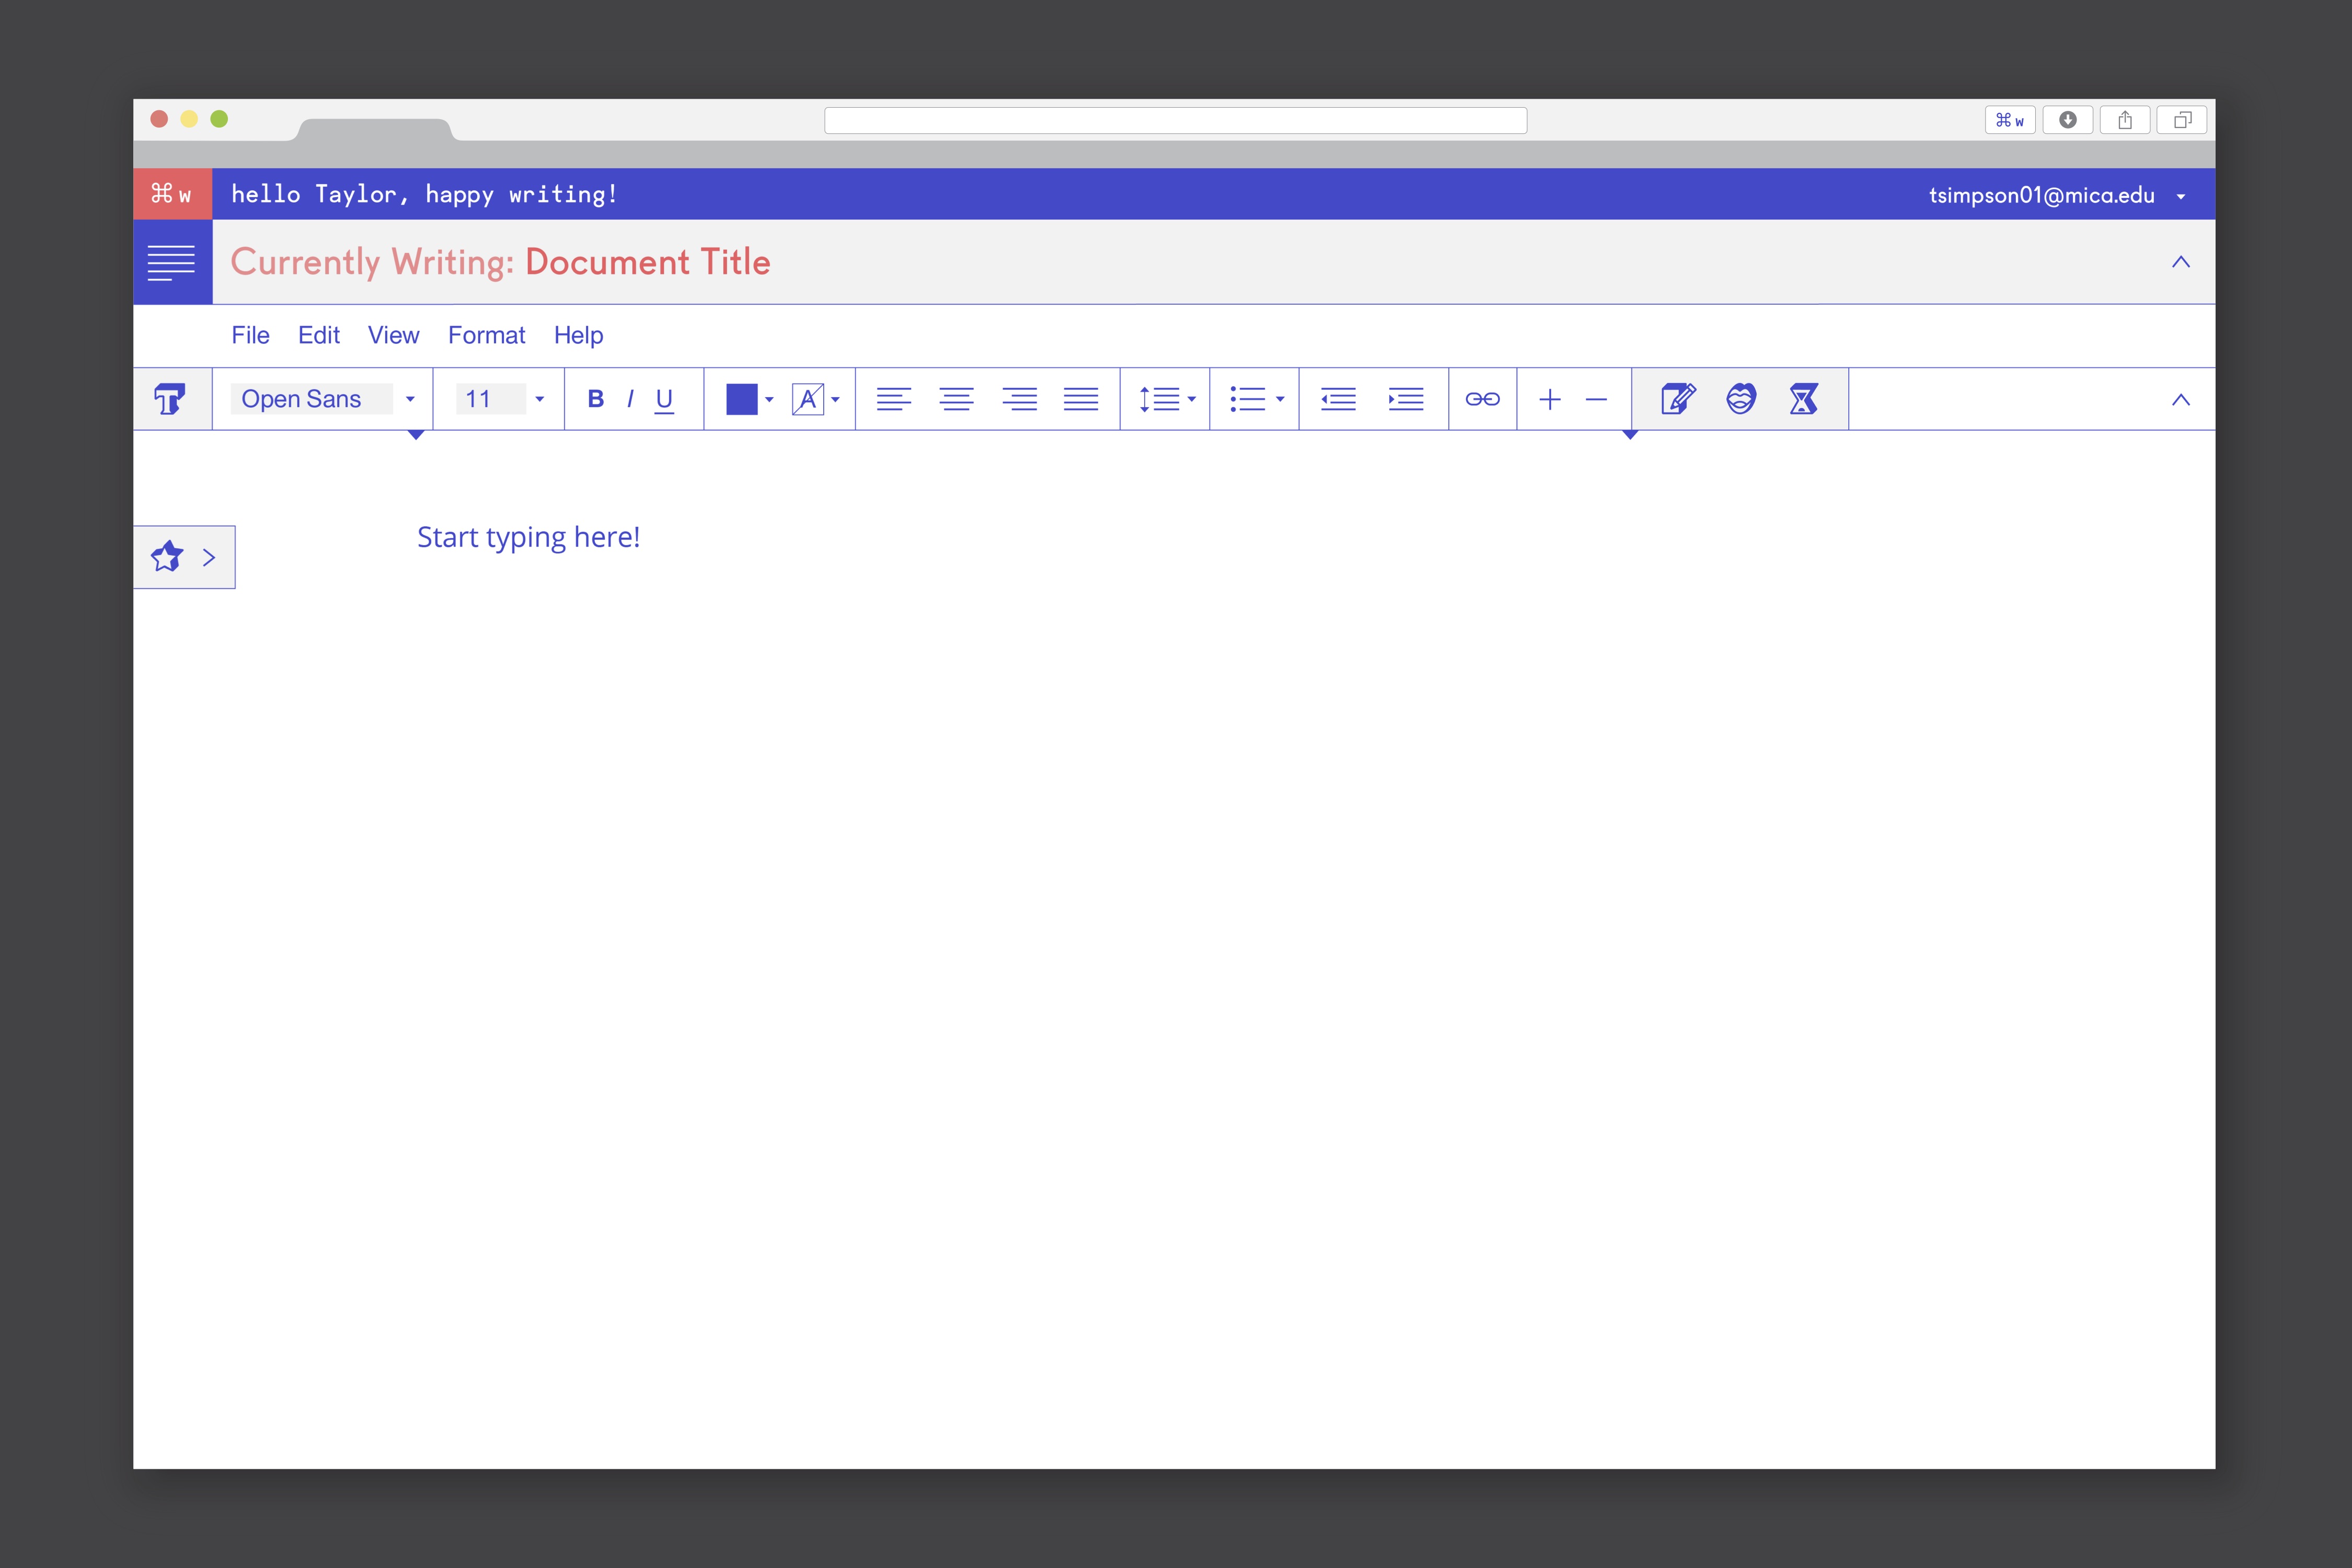This screenshot has width=2352, height=1568.
Task: Toggle underline formatting
Action: [664, 399]
